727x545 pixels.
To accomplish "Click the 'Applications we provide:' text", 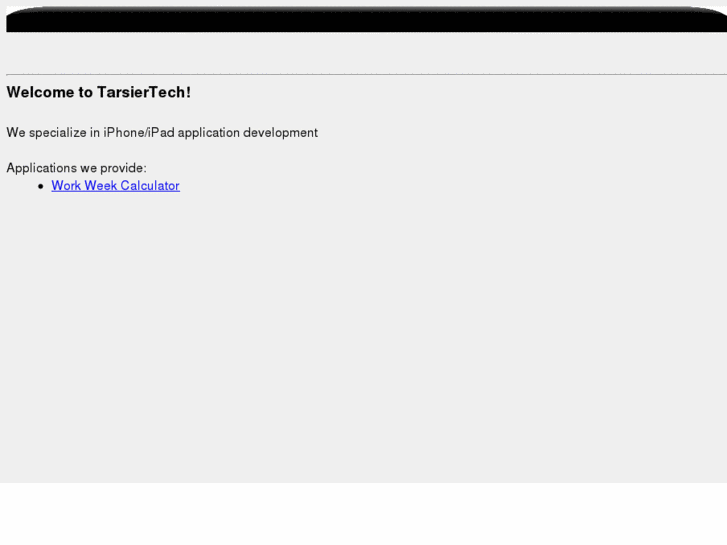I will coord(77,168).
